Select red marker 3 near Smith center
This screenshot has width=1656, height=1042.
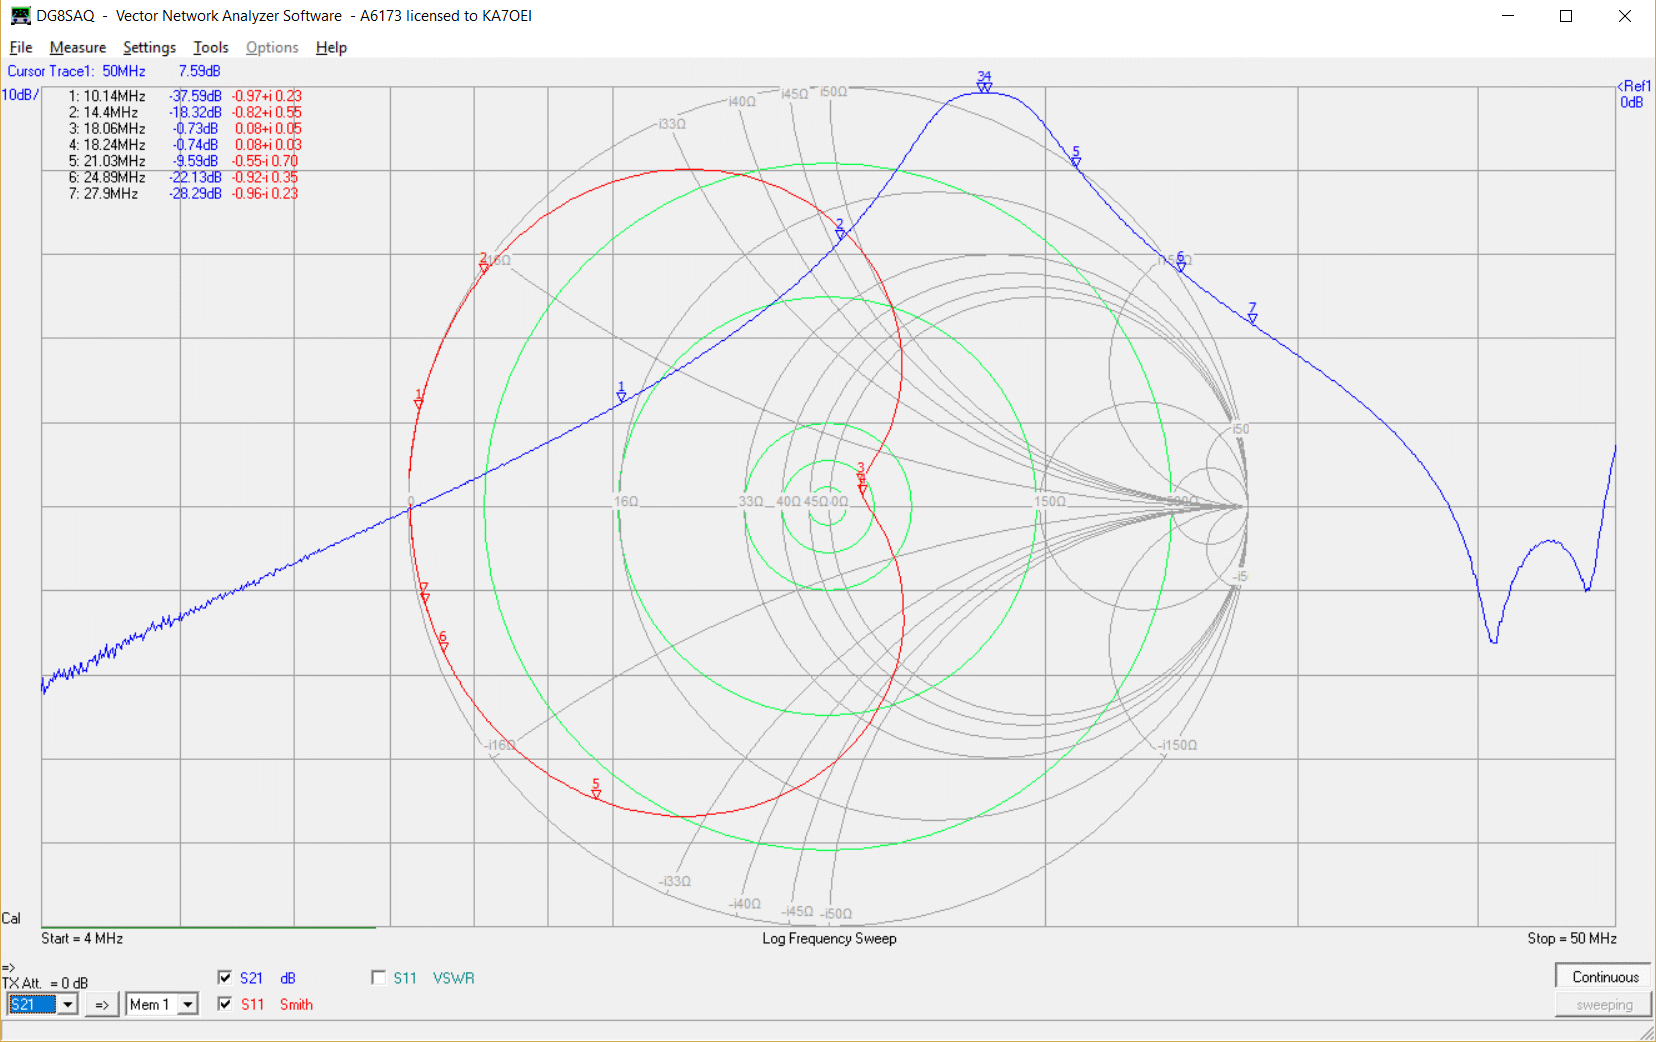click(861, 474)
